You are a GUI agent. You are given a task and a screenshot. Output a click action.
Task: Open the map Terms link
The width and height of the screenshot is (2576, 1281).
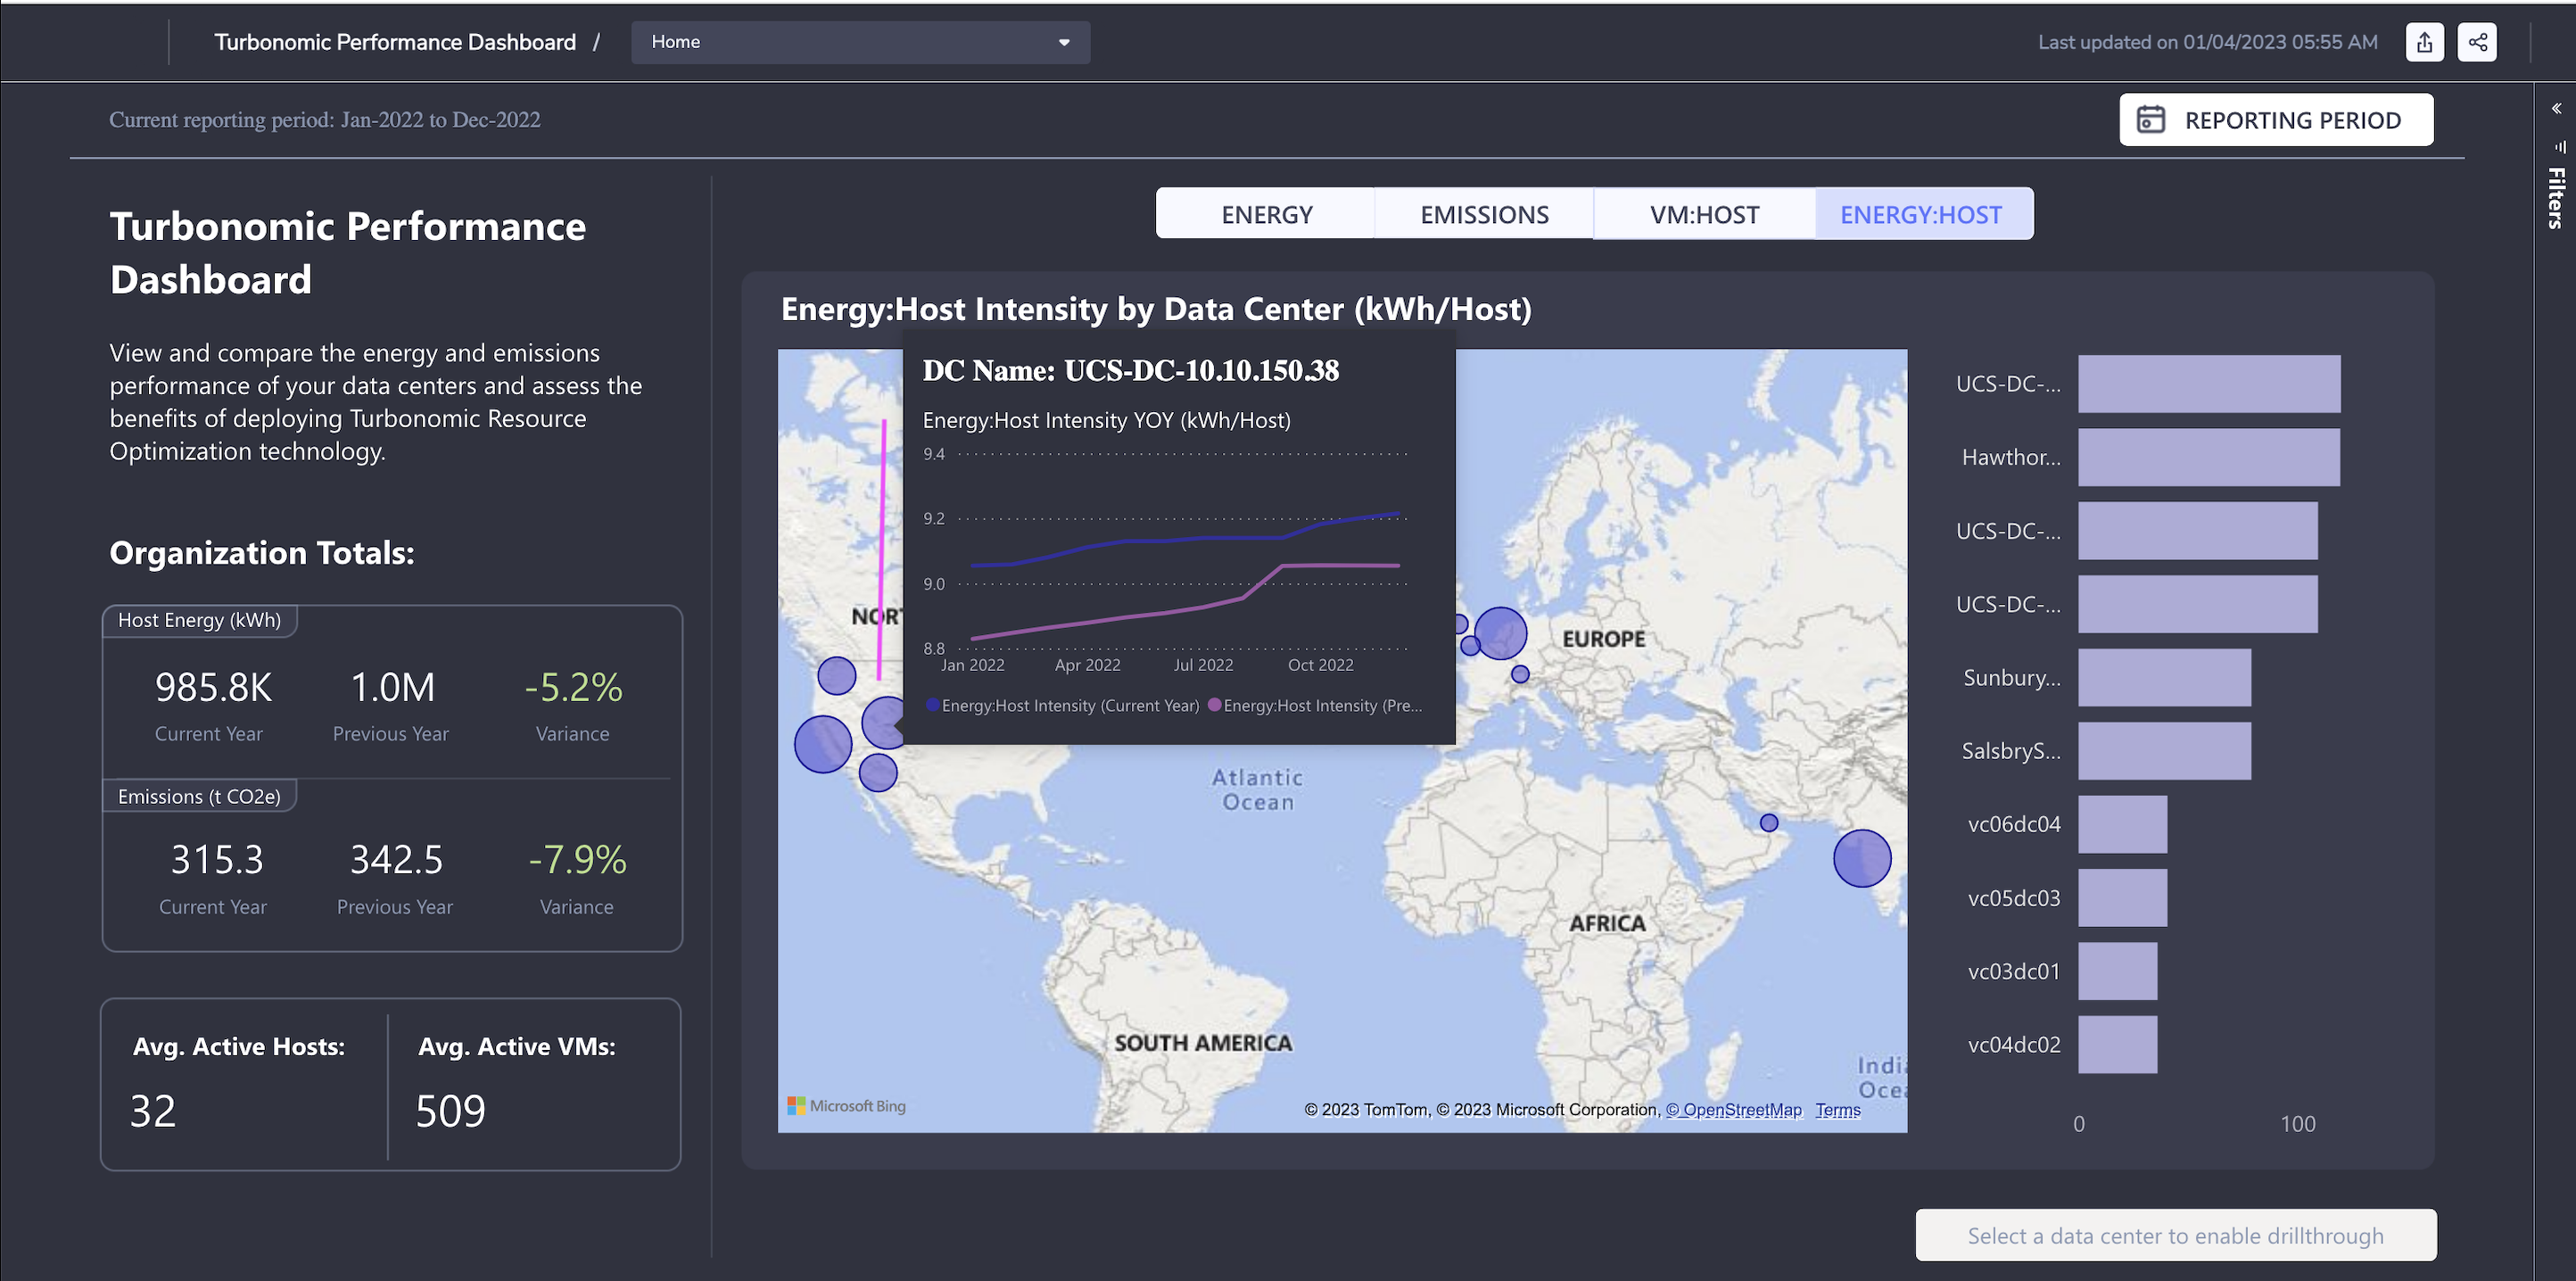click(1838, 1110)
